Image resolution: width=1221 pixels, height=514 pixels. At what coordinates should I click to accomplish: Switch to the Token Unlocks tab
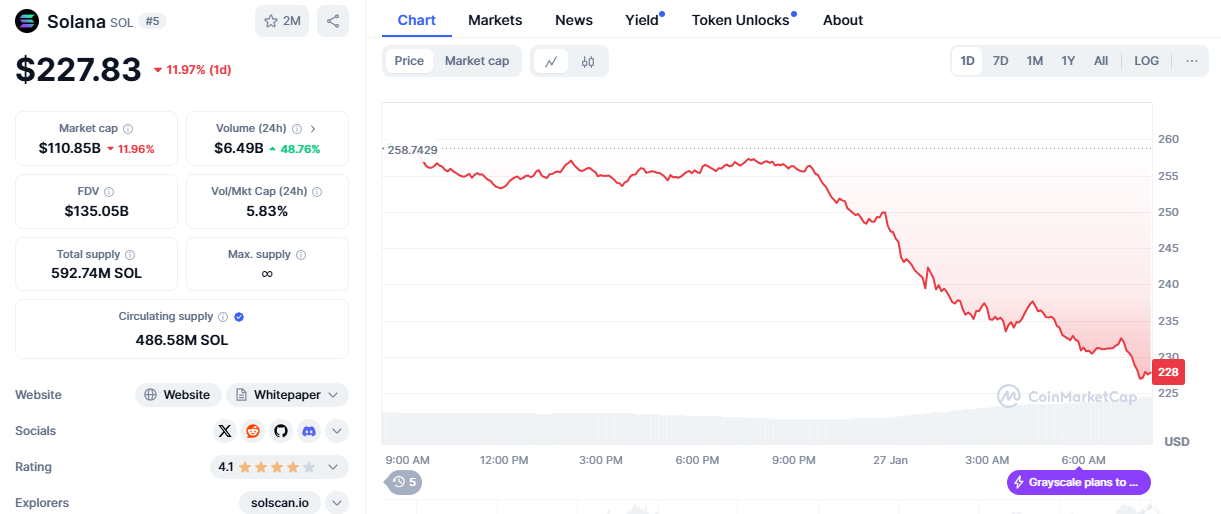coord(741,20)
